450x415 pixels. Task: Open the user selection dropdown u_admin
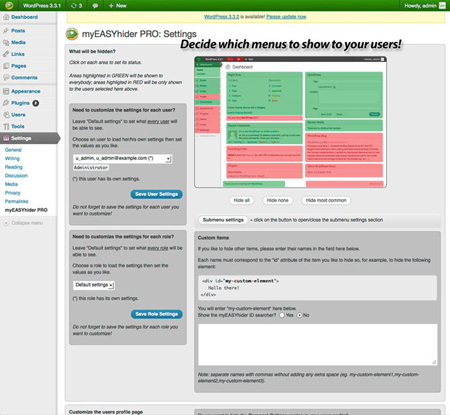pos(122,159)
